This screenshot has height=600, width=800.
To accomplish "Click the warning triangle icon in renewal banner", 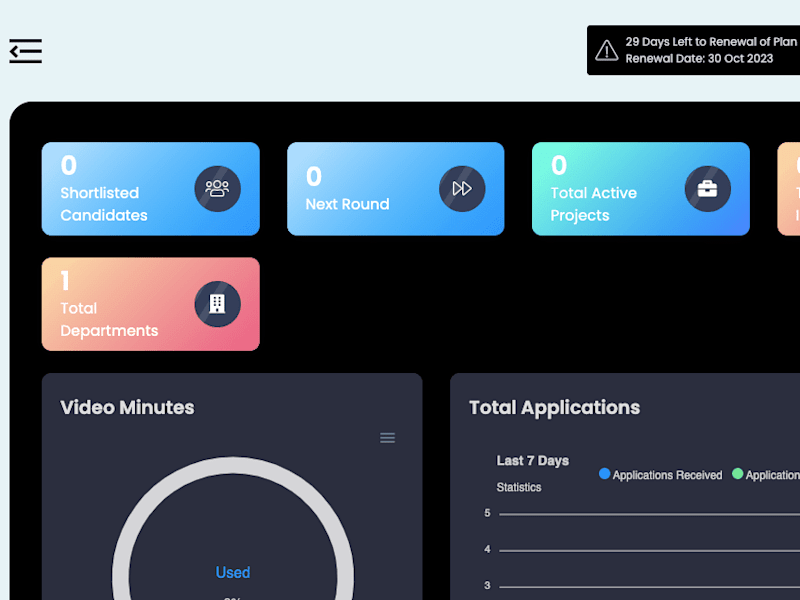I will coord(607,51).
